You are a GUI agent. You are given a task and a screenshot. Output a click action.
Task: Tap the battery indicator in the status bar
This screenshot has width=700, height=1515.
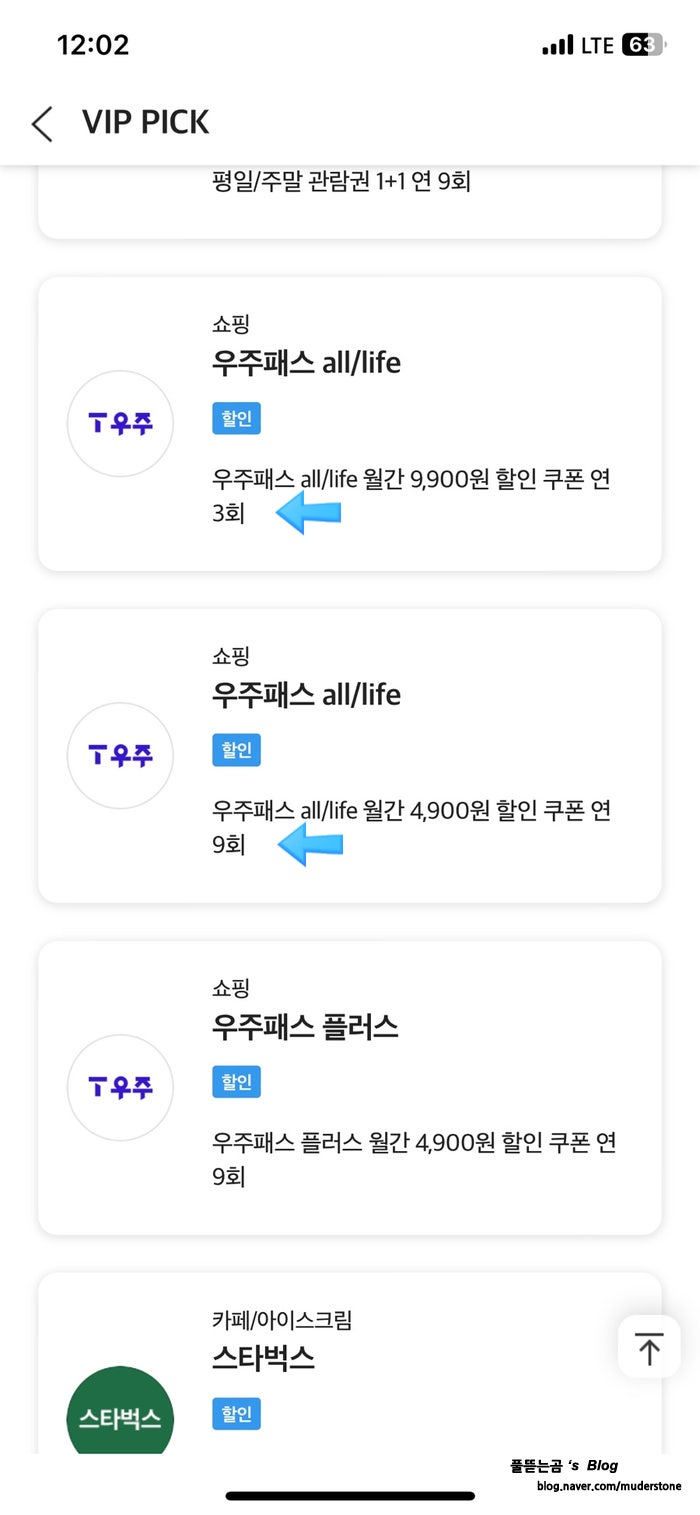pos(642,45)
